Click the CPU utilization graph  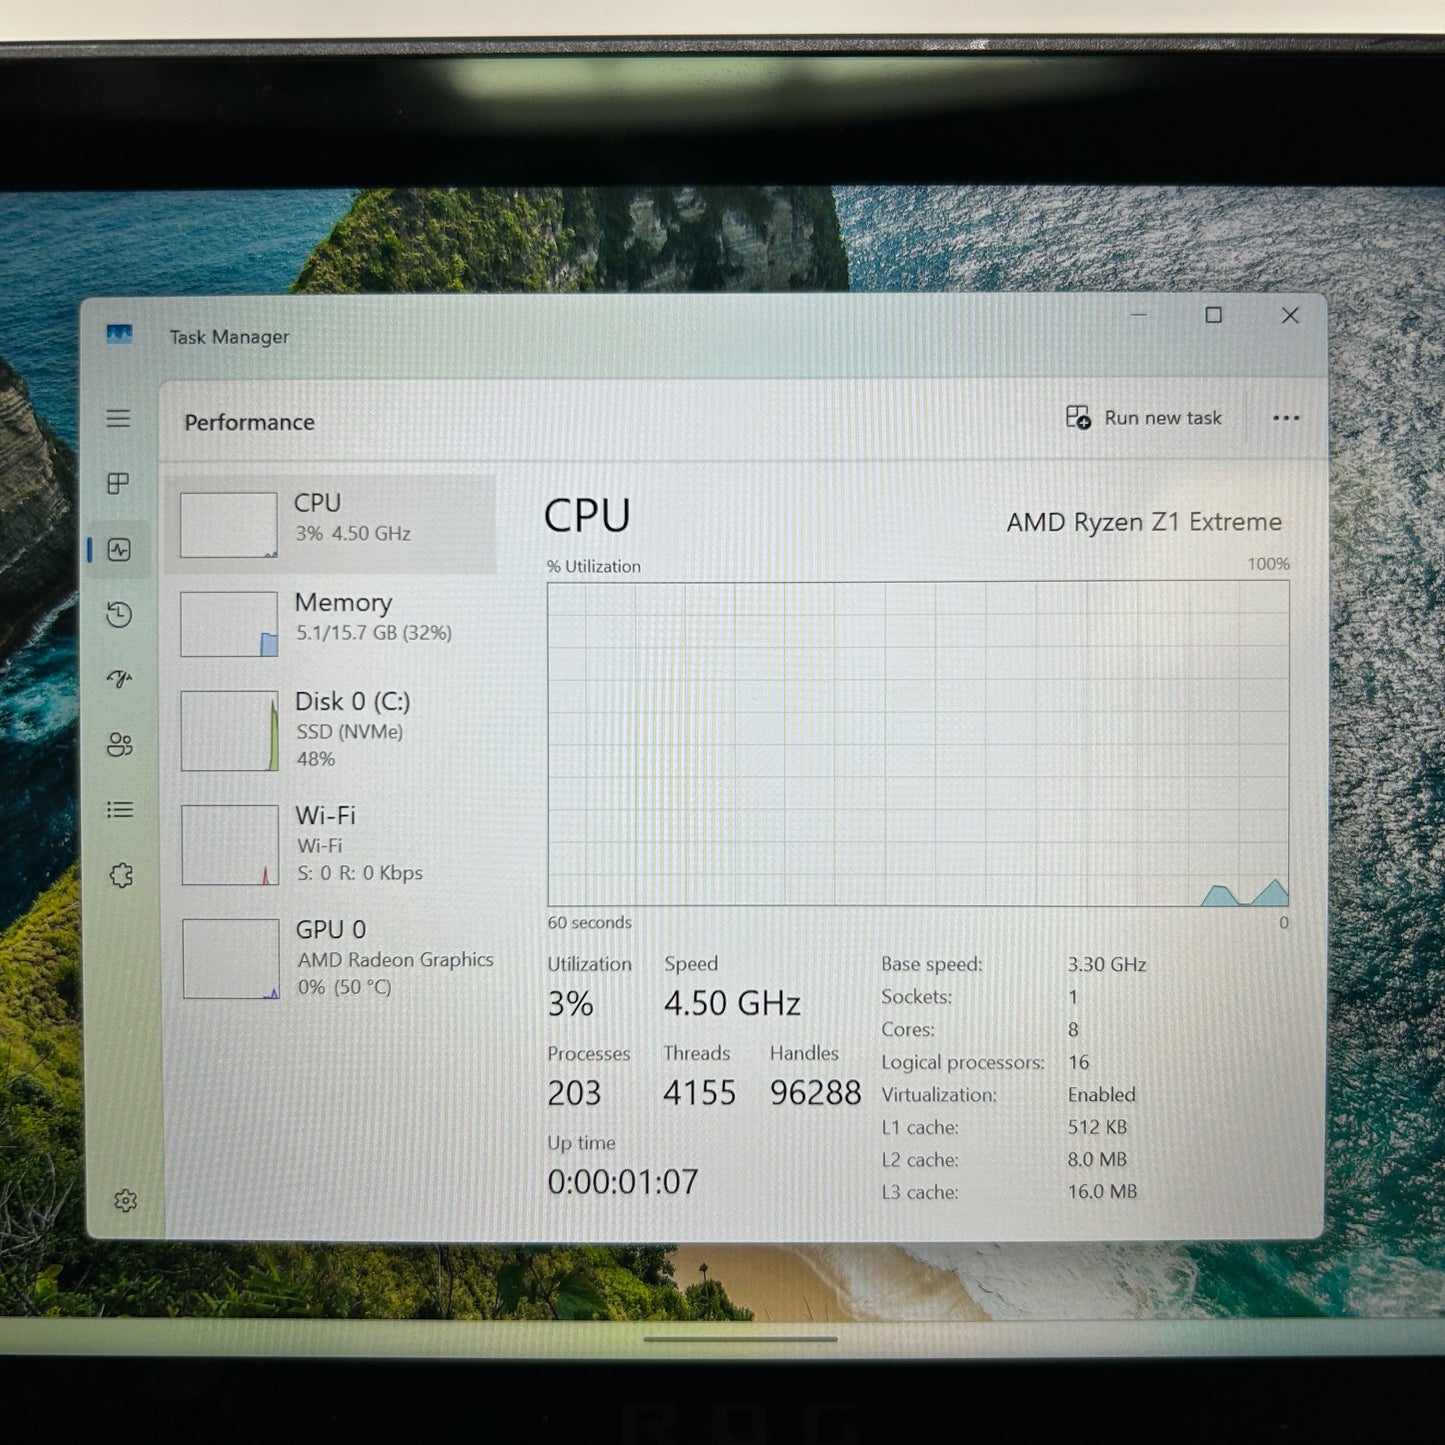tap(918, 744)
